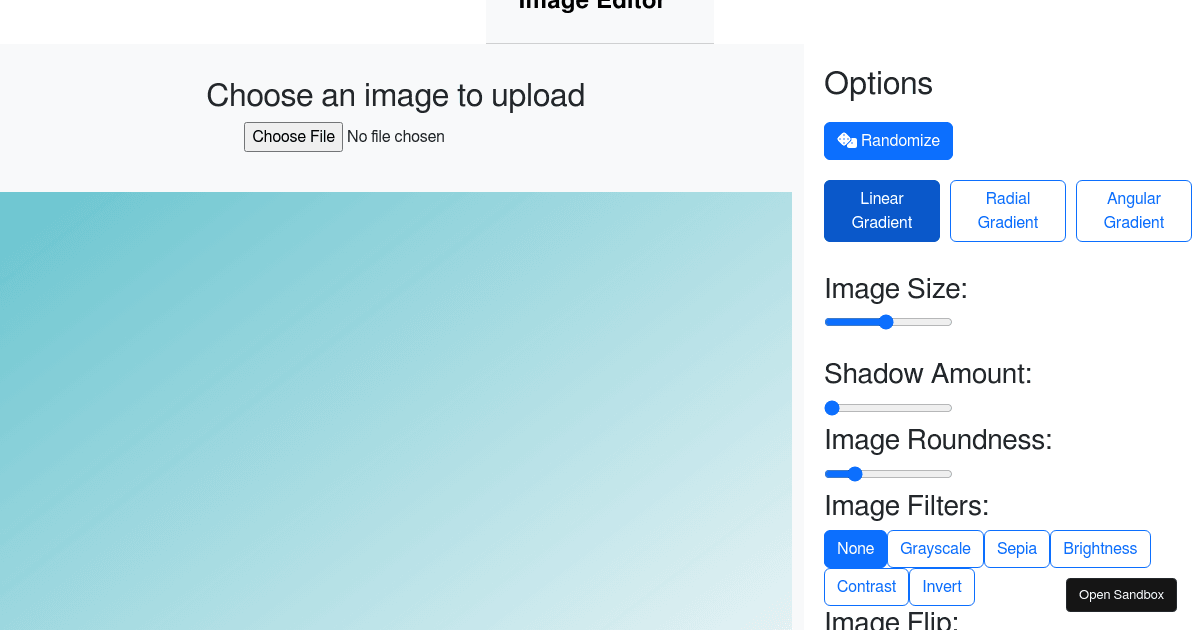Click the Randomize button

pyautogui.click(x=888, y=140)
